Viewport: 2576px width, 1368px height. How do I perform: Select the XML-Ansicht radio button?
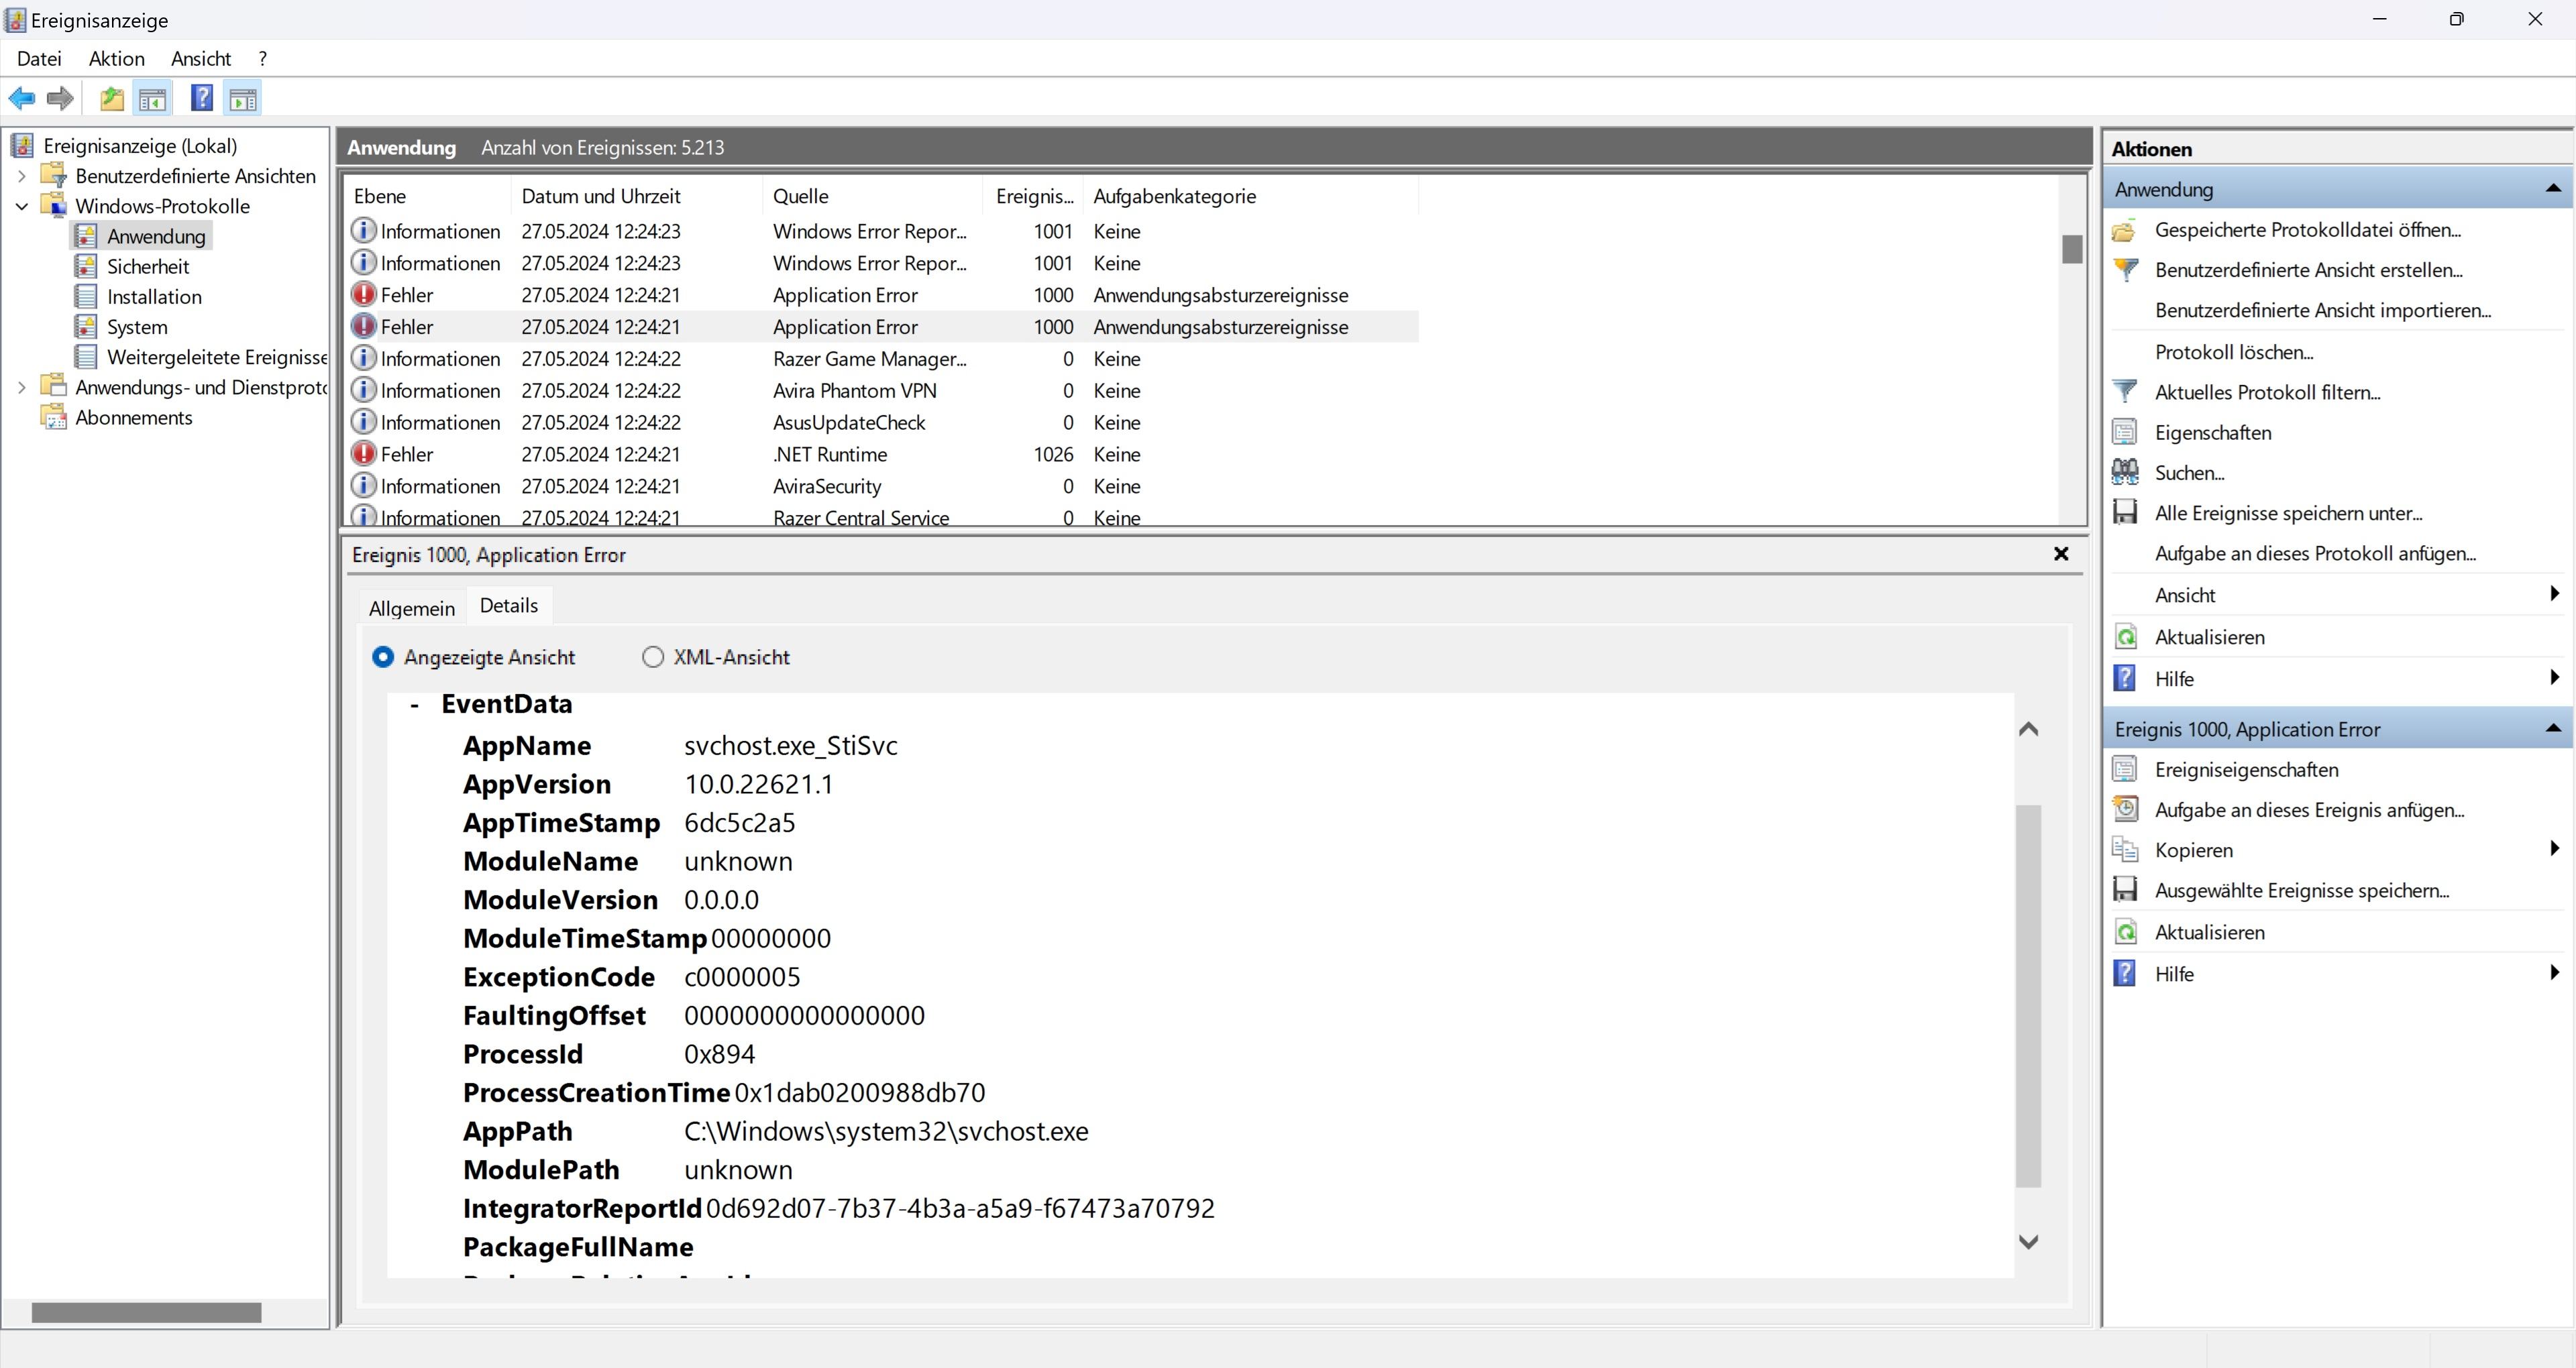[653, 657]
